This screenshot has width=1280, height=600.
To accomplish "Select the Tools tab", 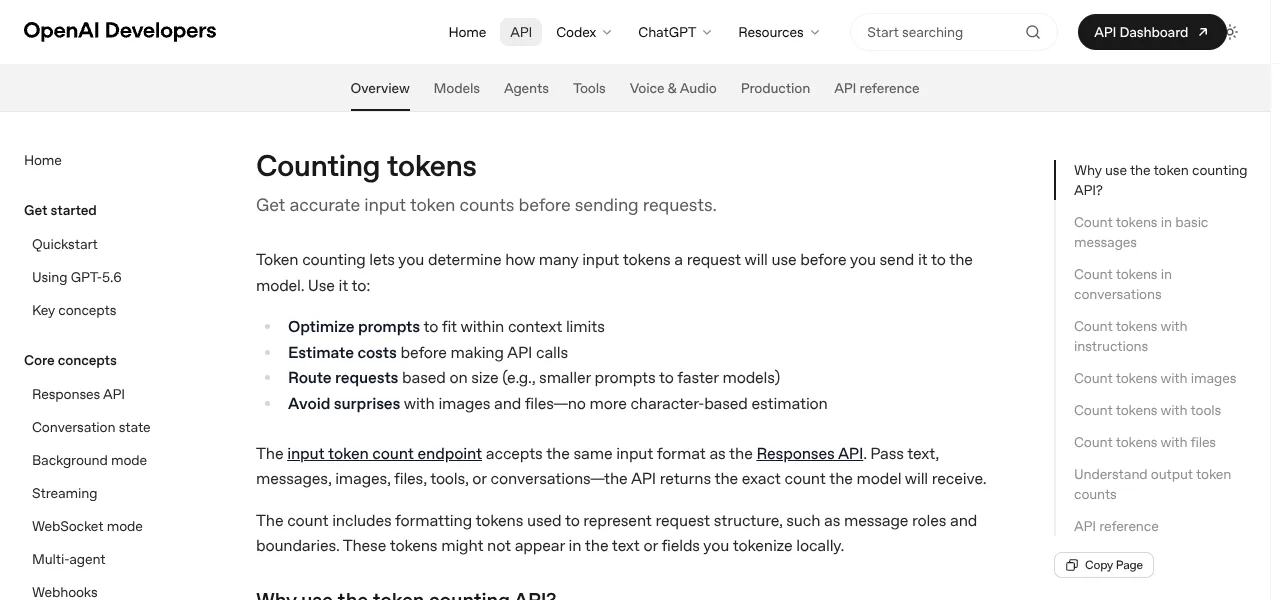I will [589, 88].
